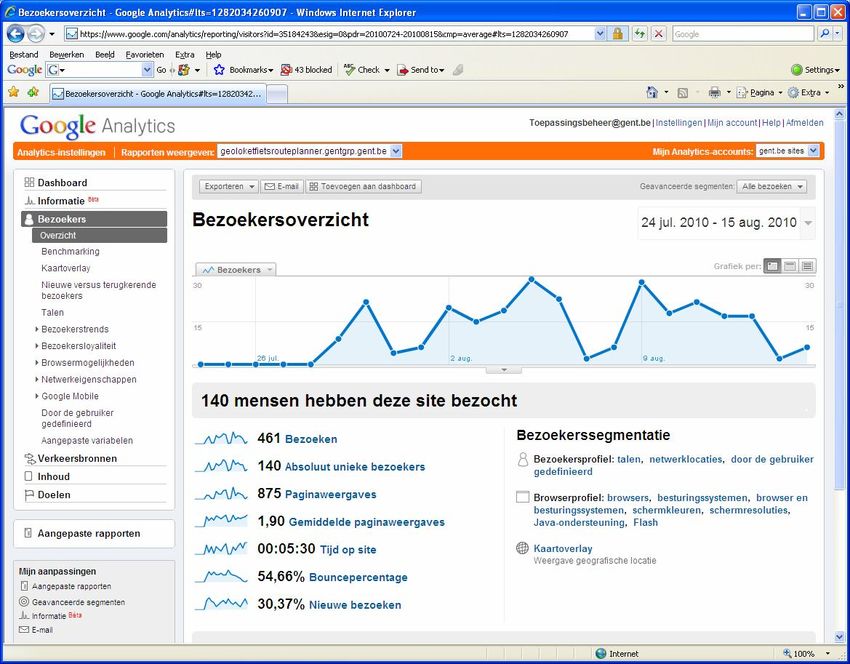Click the 43 blocked popup blocker icon
This screenshot has width=850, height=664.
(x=286, y=70)
